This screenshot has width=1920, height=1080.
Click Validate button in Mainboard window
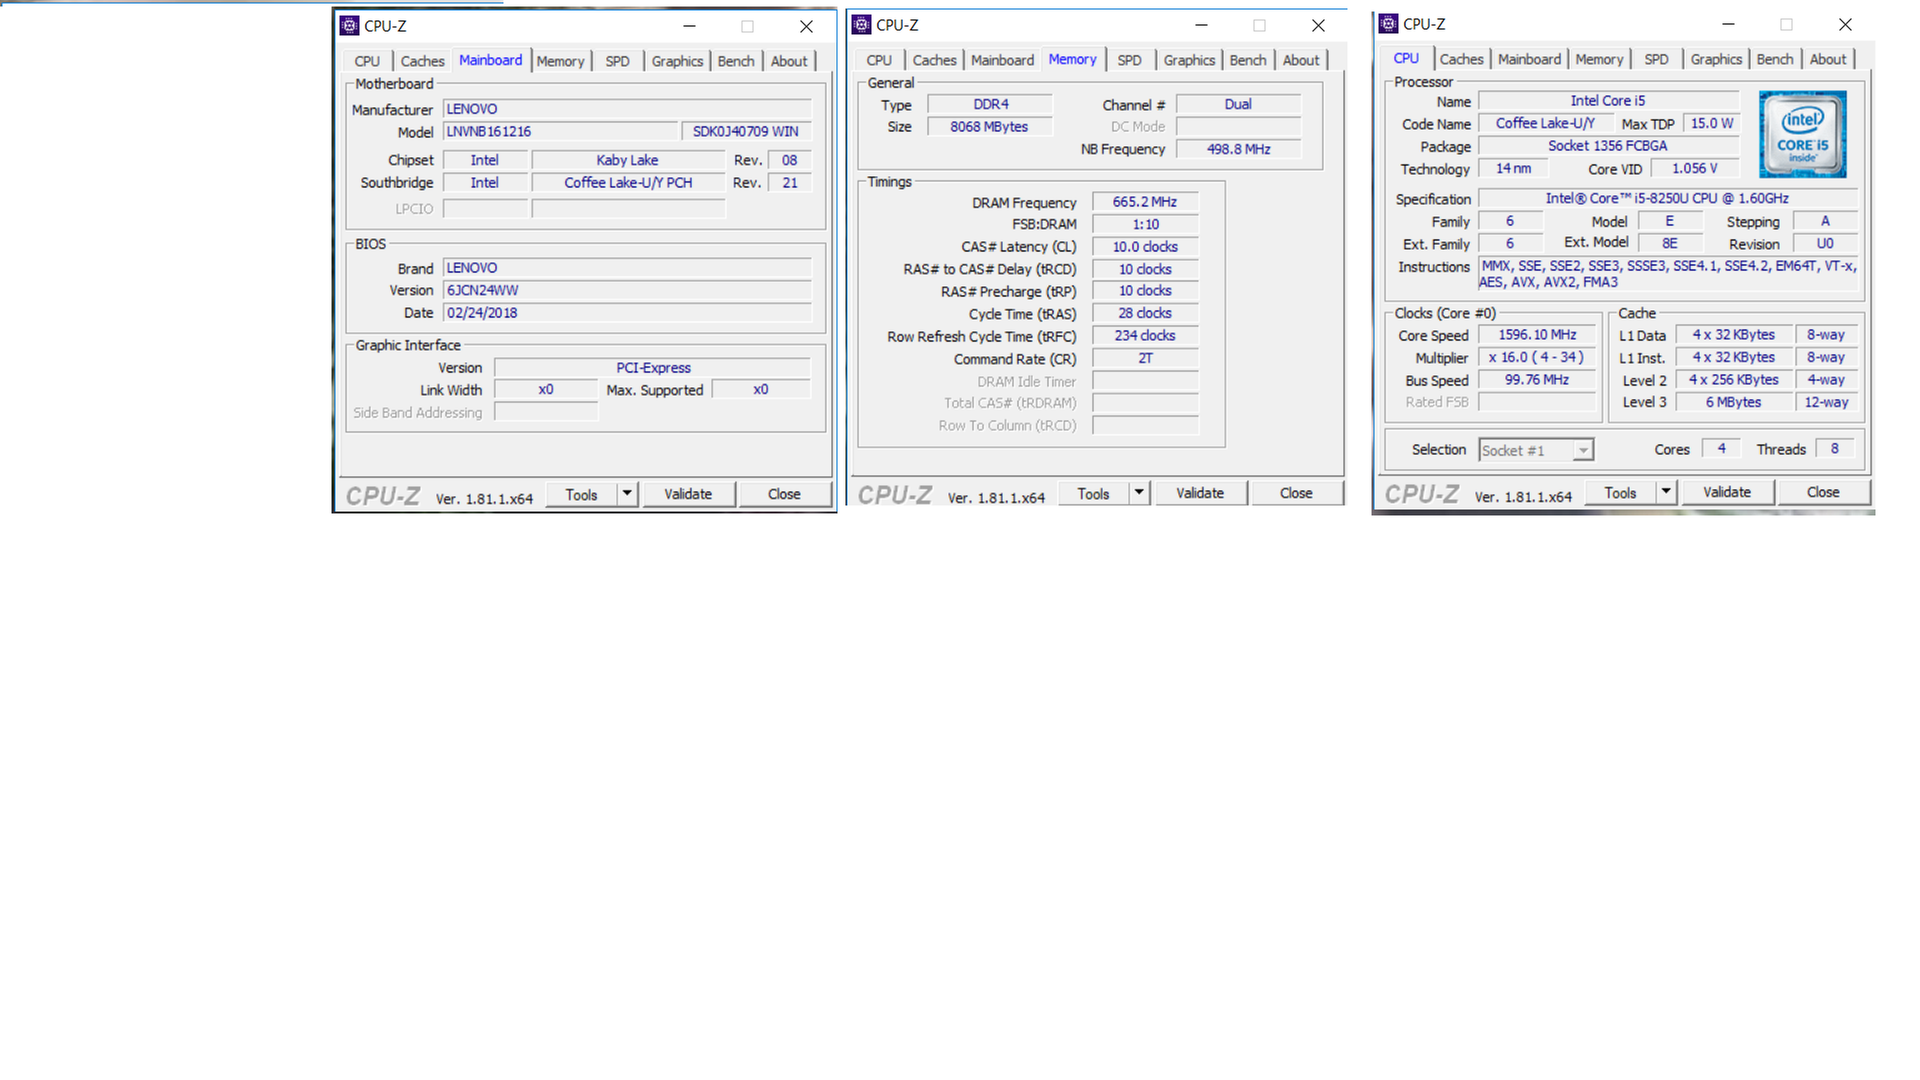tap(688, 494)
